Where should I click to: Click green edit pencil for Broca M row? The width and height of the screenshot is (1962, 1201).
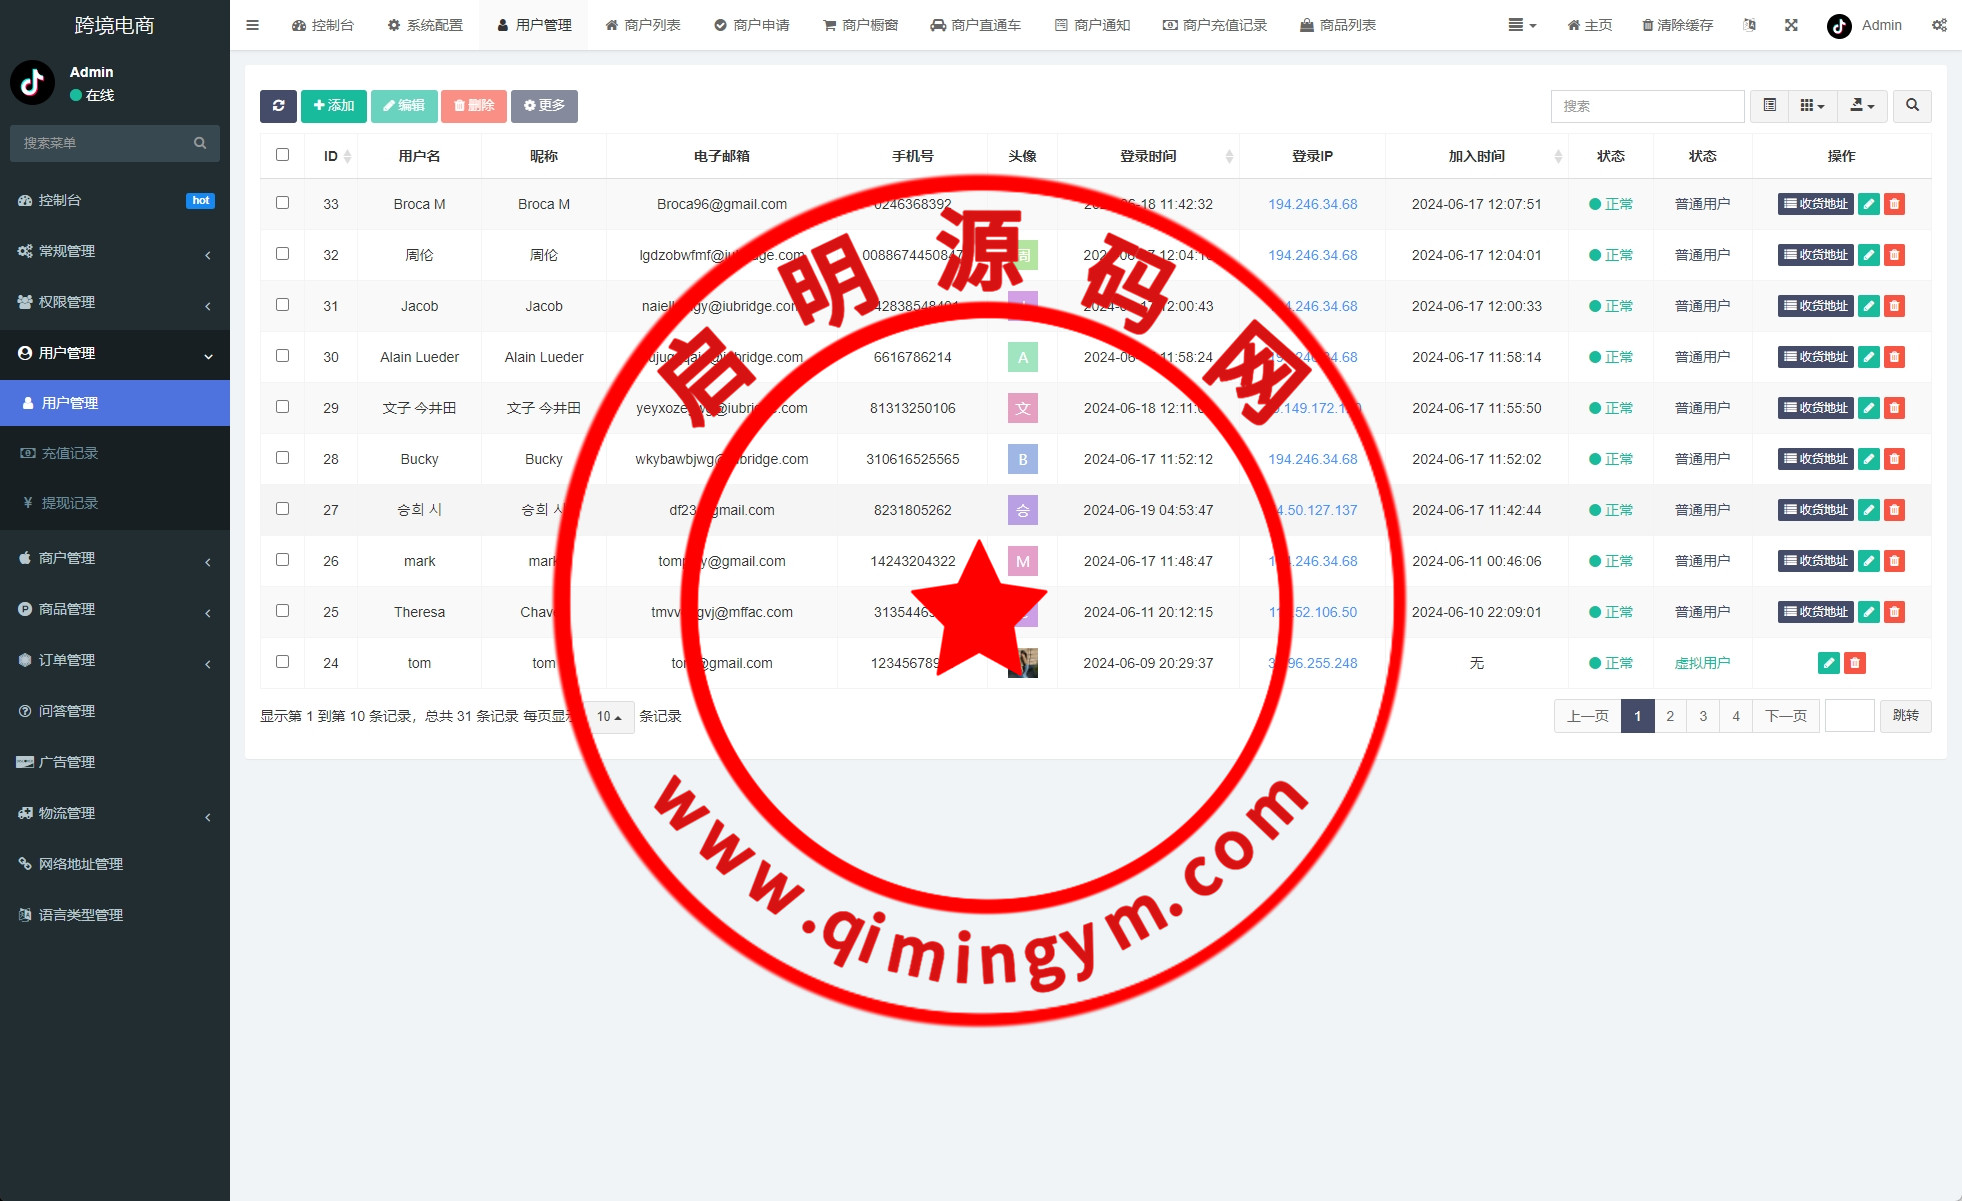point(1868,204)
